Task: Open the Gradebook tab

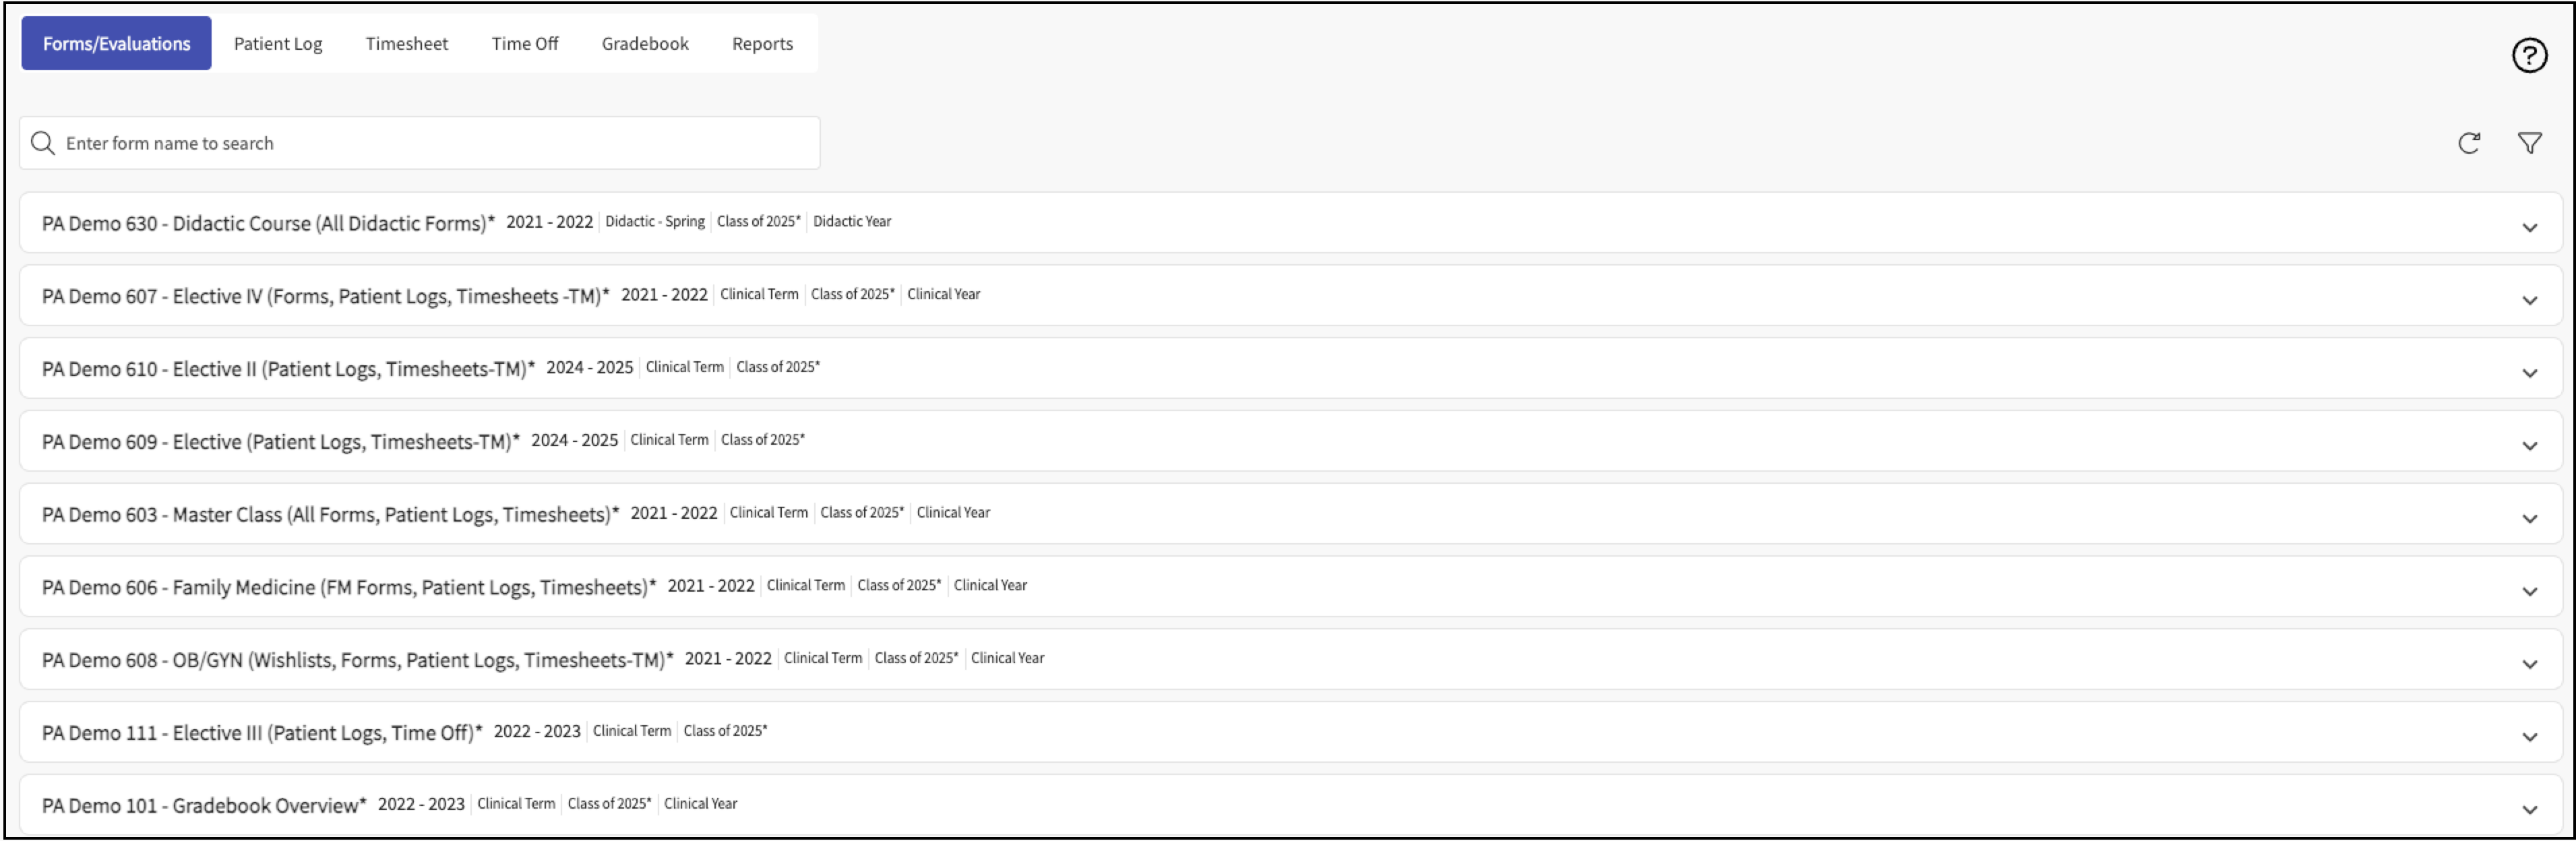Action: pos(645,44)
